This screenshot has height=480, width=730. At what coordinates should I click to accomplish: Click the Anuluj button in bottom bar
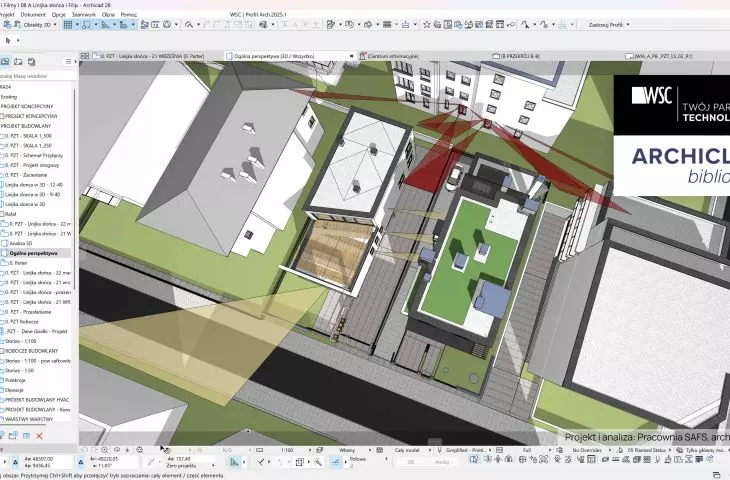pos(442,462)
